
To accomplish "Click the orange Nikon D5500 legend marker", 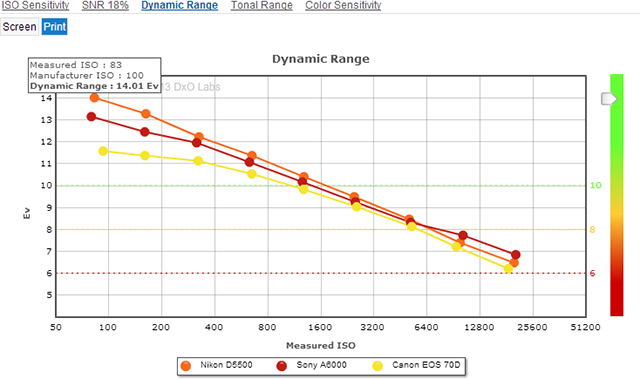I will click(186, 366).
